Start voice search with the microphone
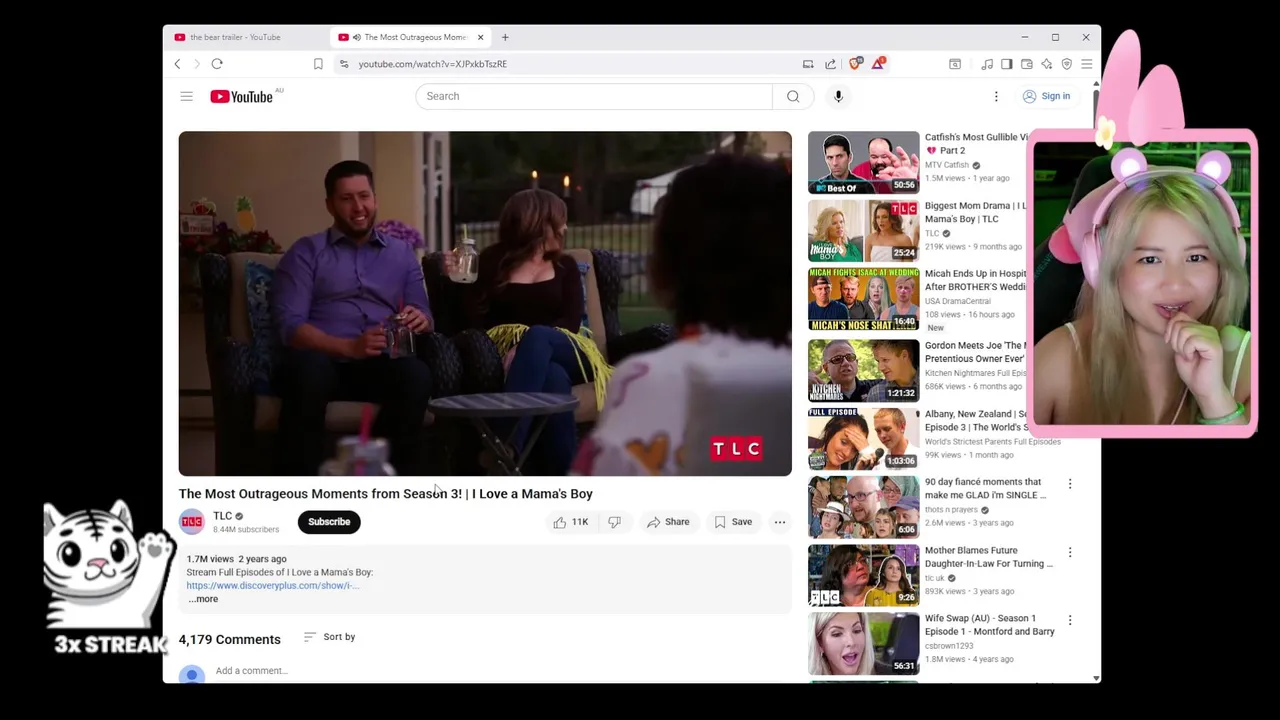 tap(838, 96)
